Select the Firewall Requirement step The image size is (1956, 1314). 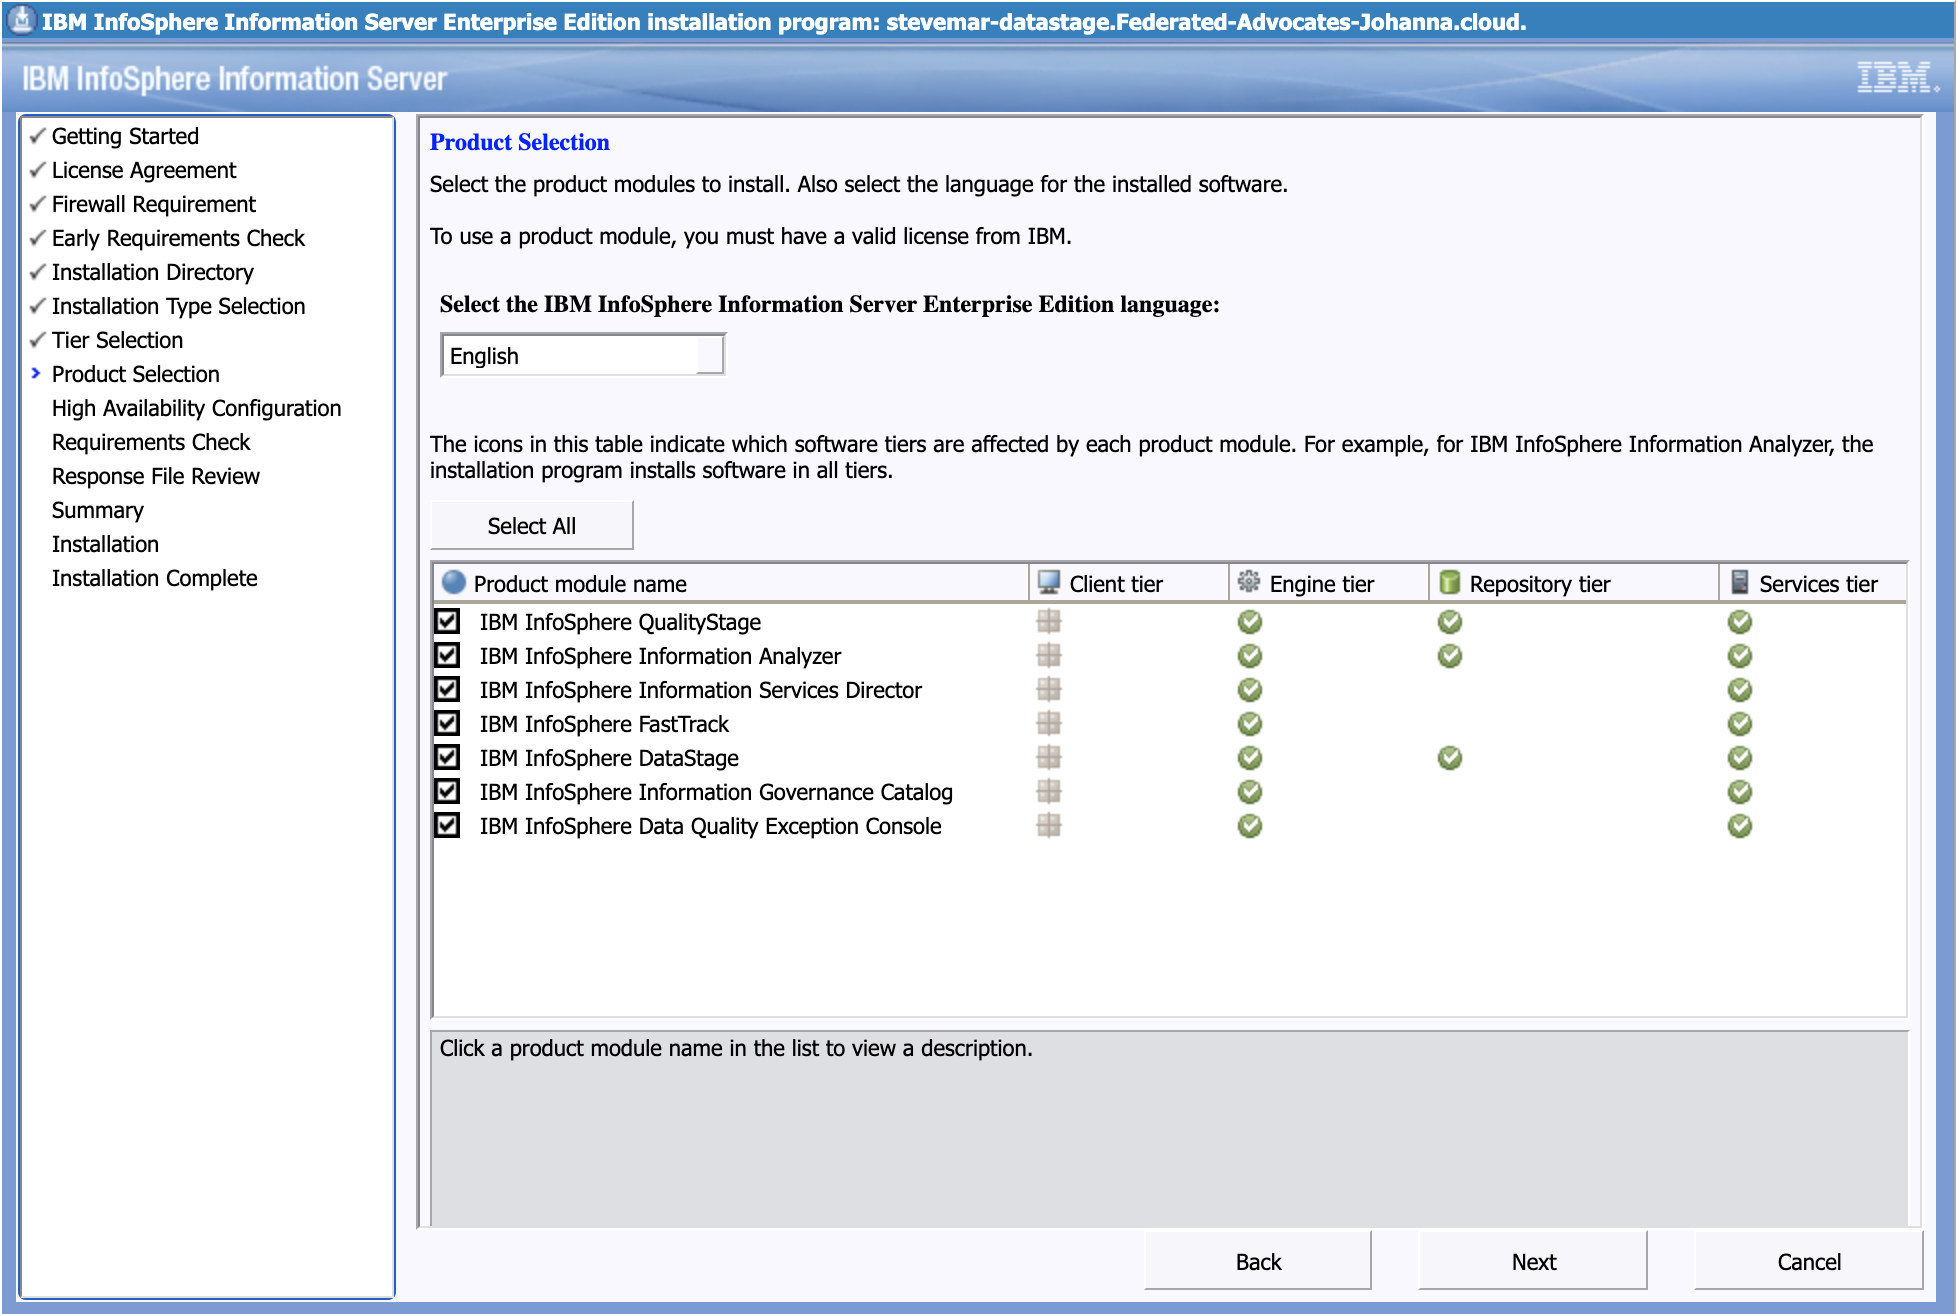(154, 204)
